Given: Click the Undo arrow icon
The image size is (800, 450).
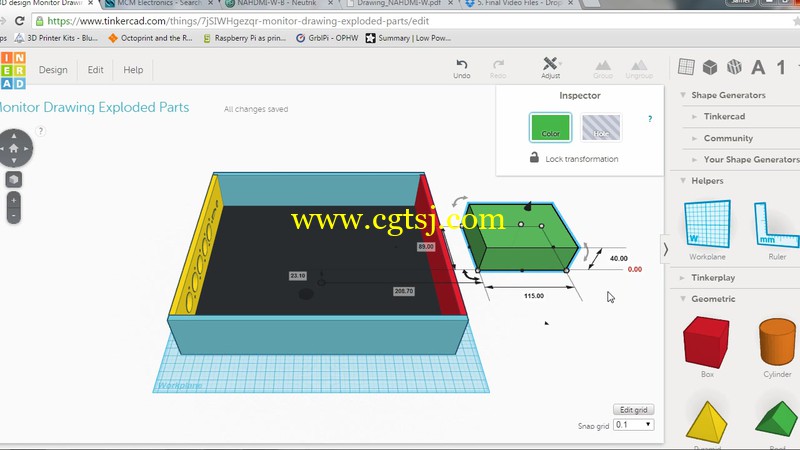Looking at the screenshot, I should [461, 64].
